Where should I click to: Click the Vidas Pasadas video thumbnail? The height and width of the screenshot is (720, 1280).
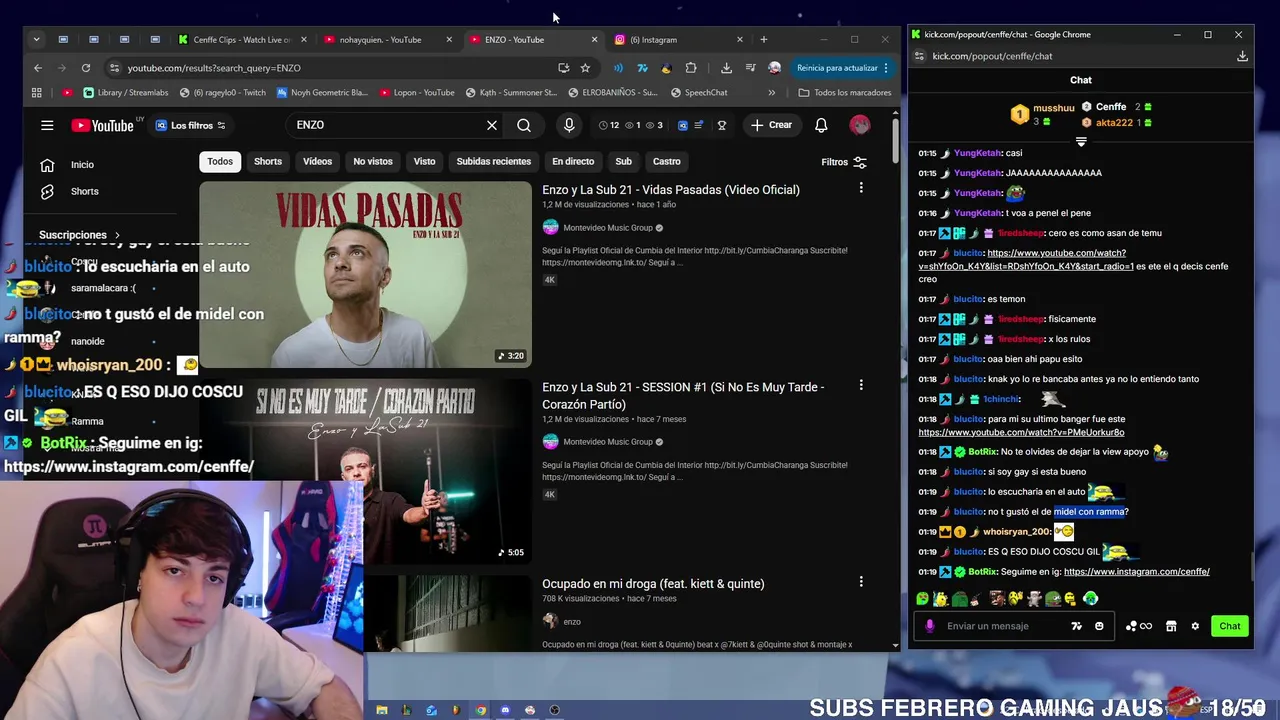coord(365,274)
